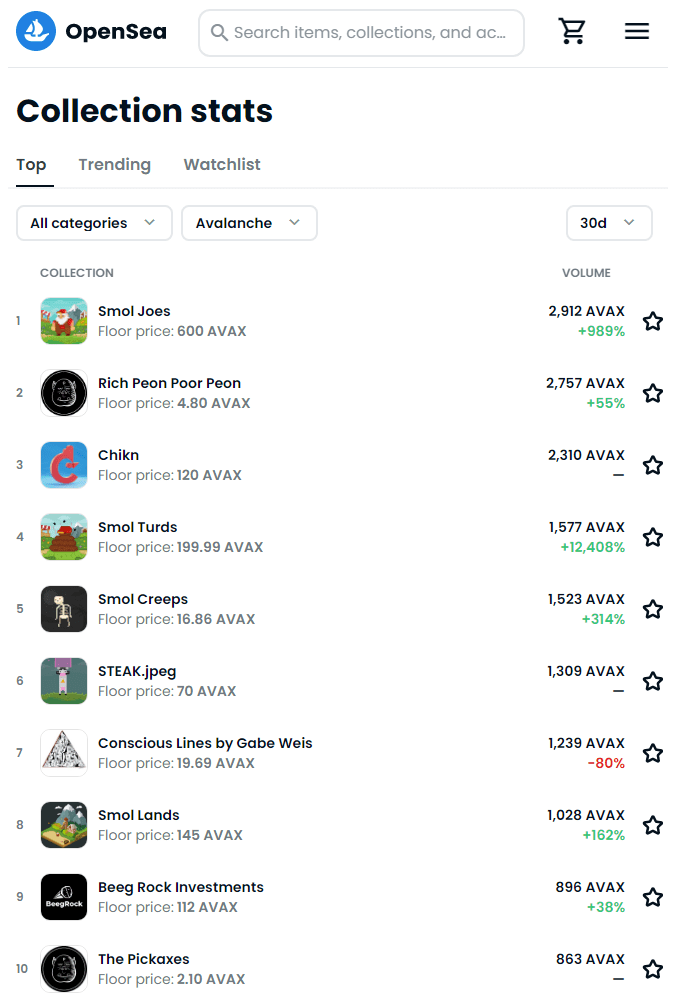680x1007 pixels.
Task: Click the Smol Joes collection avatar
Action: pos(64,321)
